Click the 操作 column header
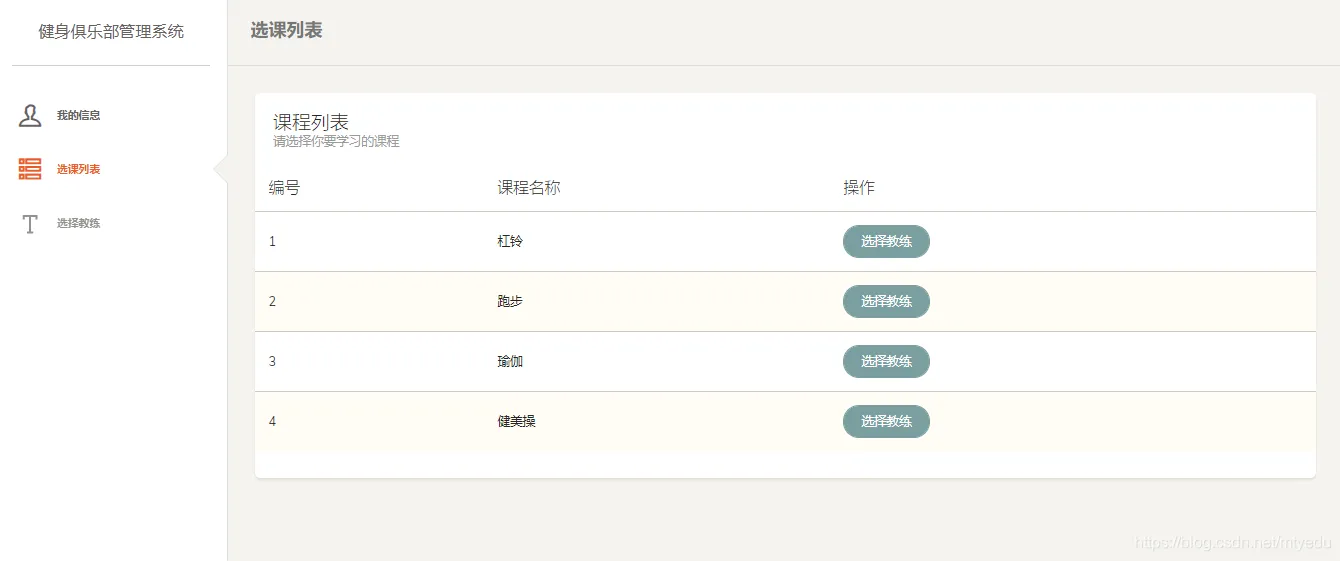This screenshot has width=1340, height=561. point(859,187)
